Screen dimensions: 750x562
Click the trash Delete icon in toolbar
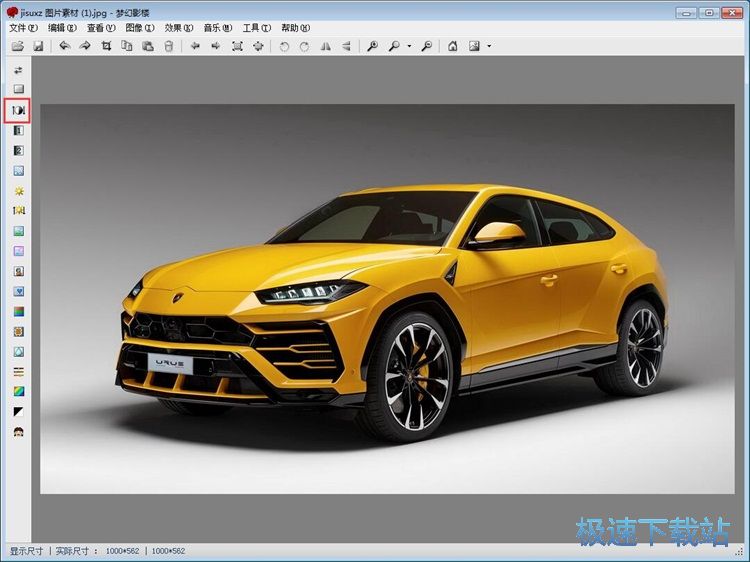168,46
